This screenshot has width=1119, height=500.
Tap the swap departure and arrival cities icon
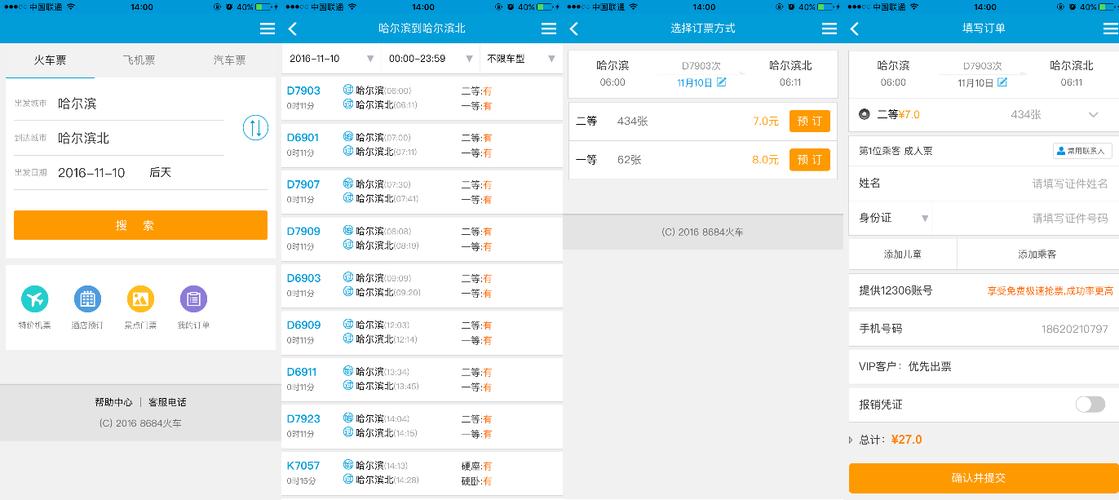(255, 128)
